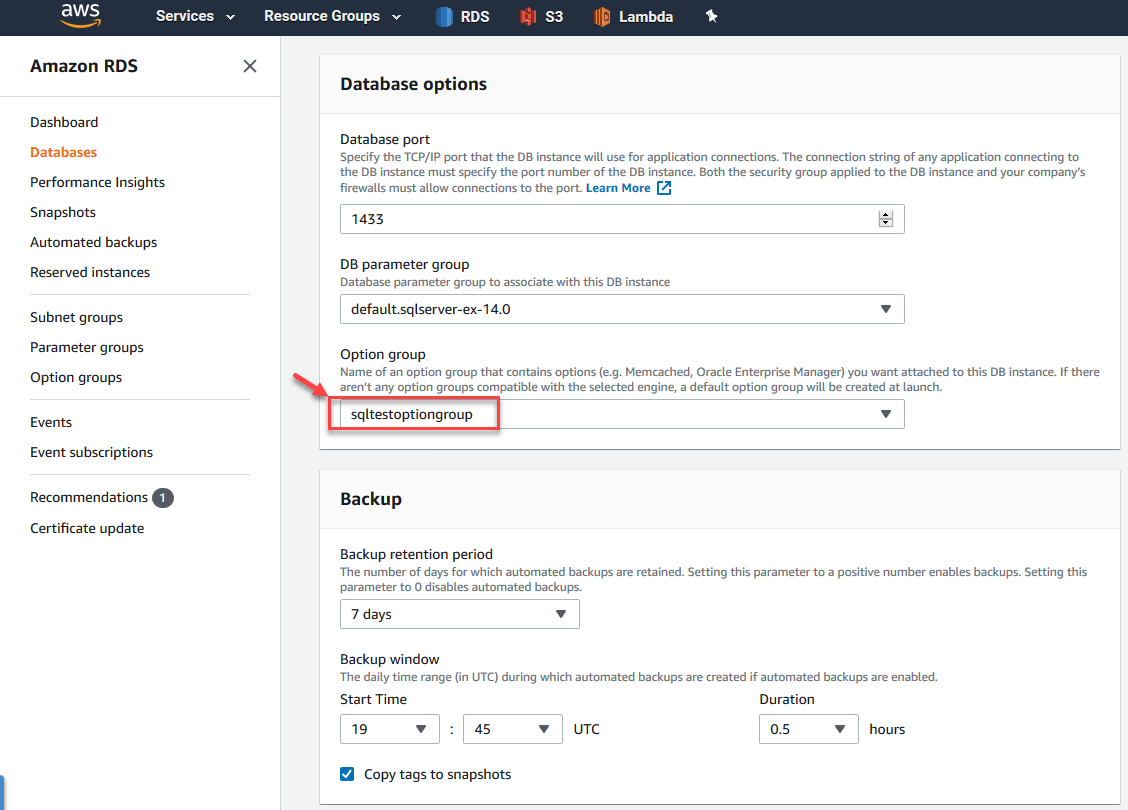Viewport: 1128px width, 810px height.
Task: Open Event subscriptions
Action: 91,452
